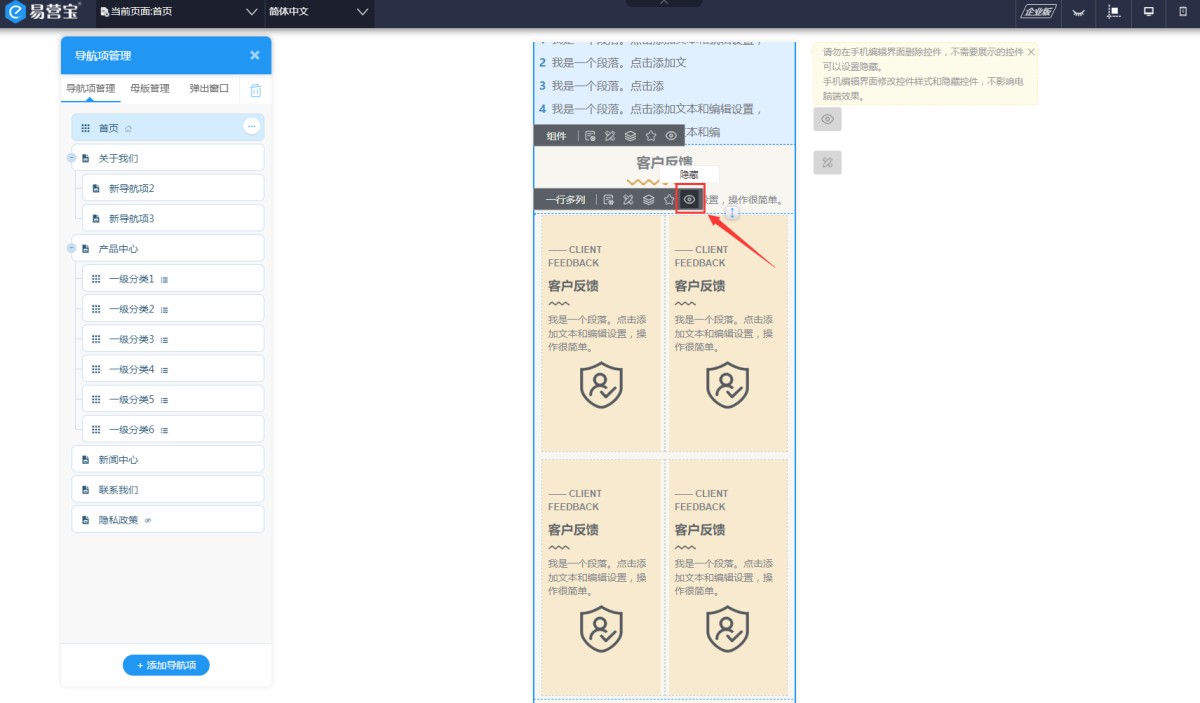Hide the 一行多列 control with eye icon
This screenshot has width=1200, height=703.
pyautogui.click(x=690, y=200)
